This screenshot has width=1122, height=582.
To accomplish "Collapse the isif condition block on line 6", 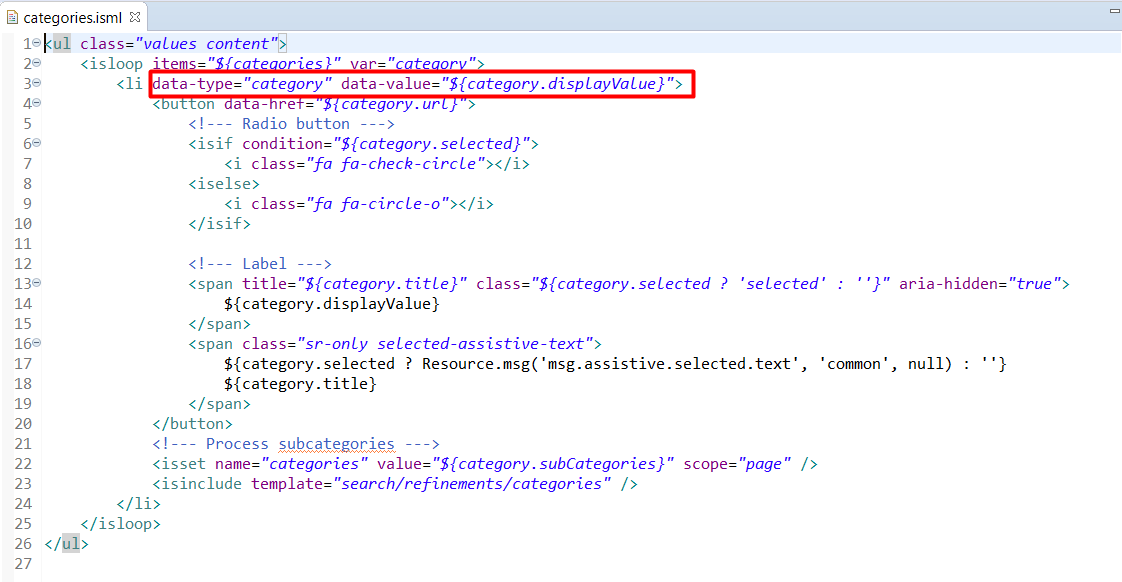I will coord(36,143).
